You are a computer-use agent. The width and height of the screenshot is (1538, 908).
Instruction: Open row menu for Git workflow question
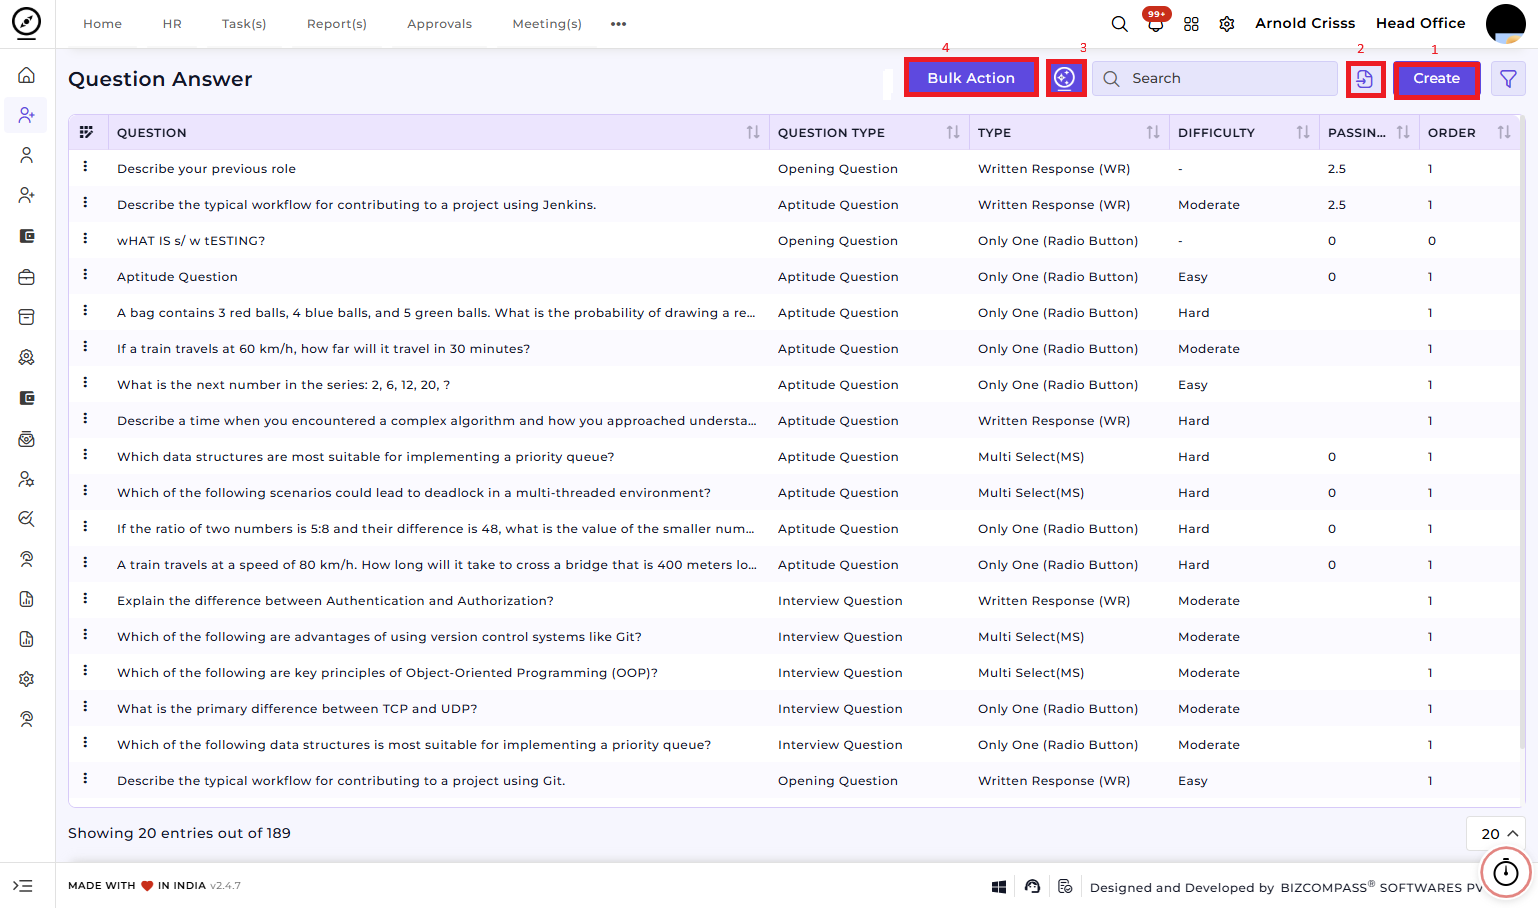pyautogui.click(x=85, y=779)
